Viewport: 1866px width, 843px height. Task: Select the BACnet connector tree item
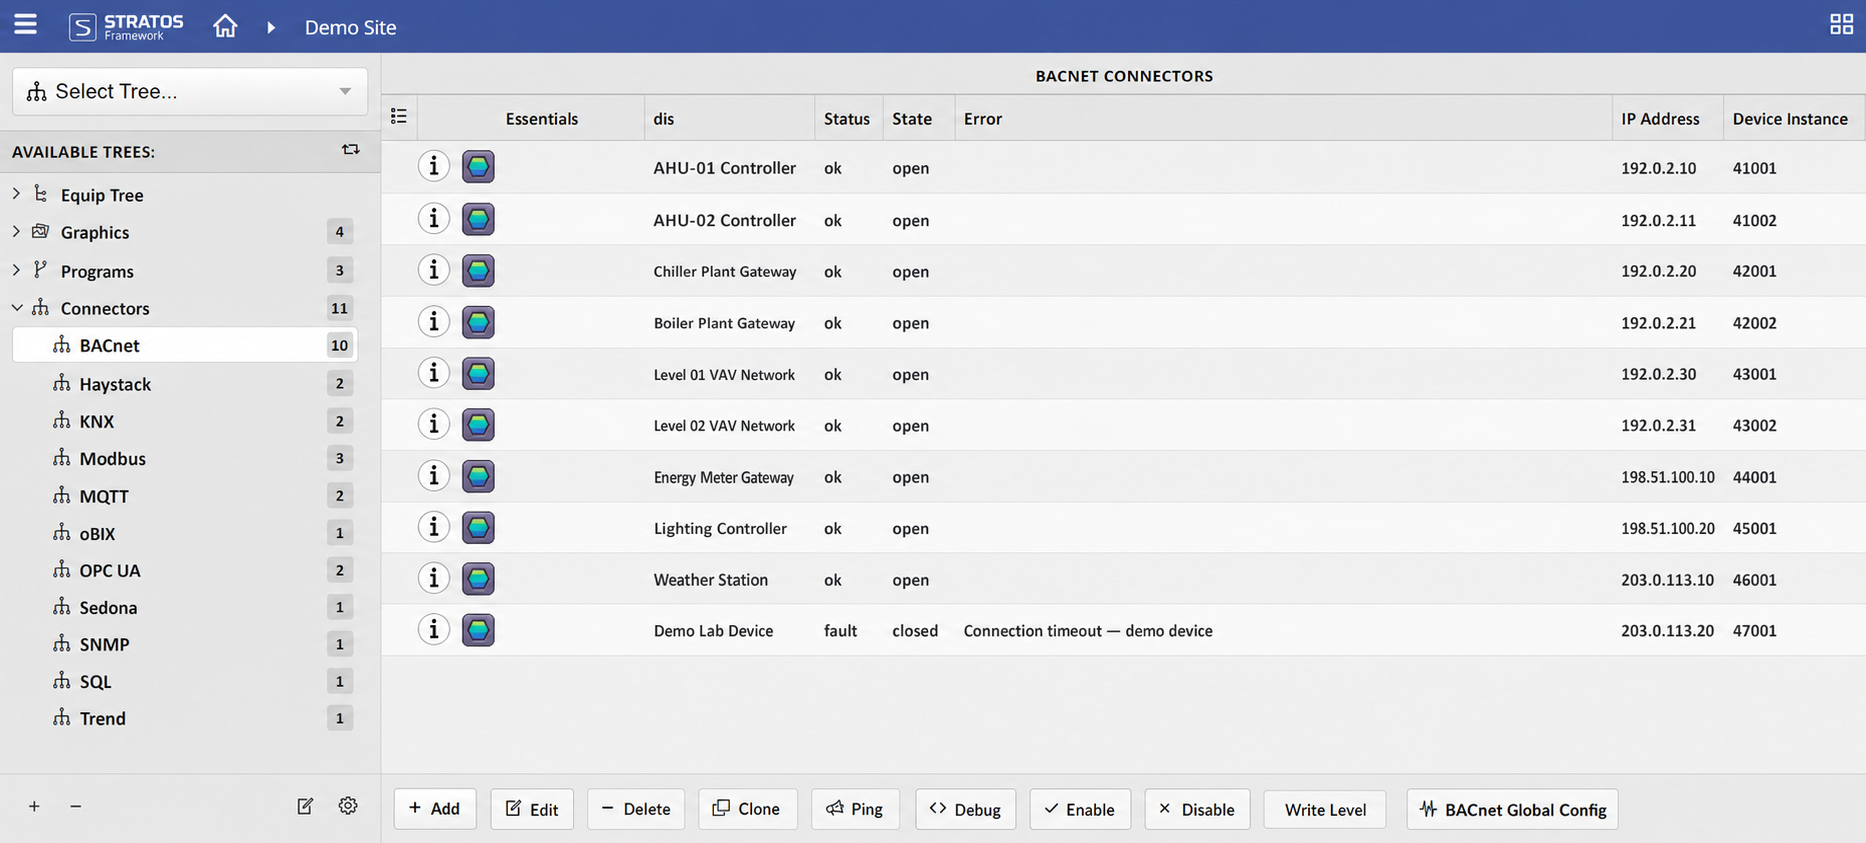pyautogui.click(x=185, y=345)
